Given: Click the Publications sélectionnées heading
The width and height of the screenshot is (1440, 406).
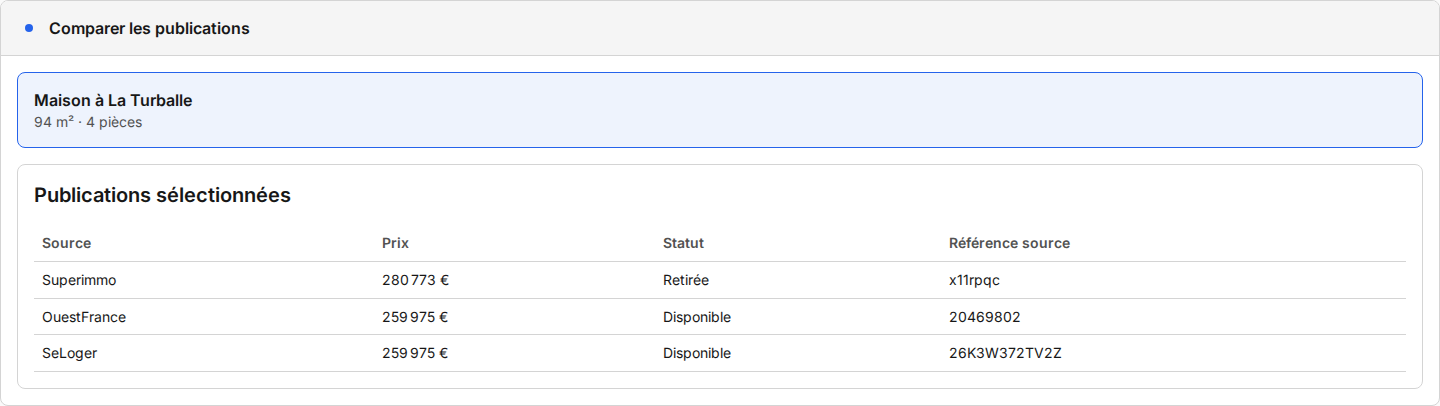Looking at the screenshot, I should click(x=162, y=195).
